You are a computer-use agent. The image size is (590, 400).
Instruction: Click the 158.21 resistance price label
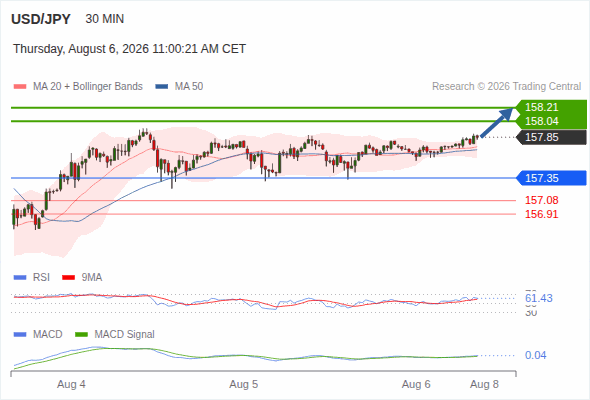[x=541, y=107]
